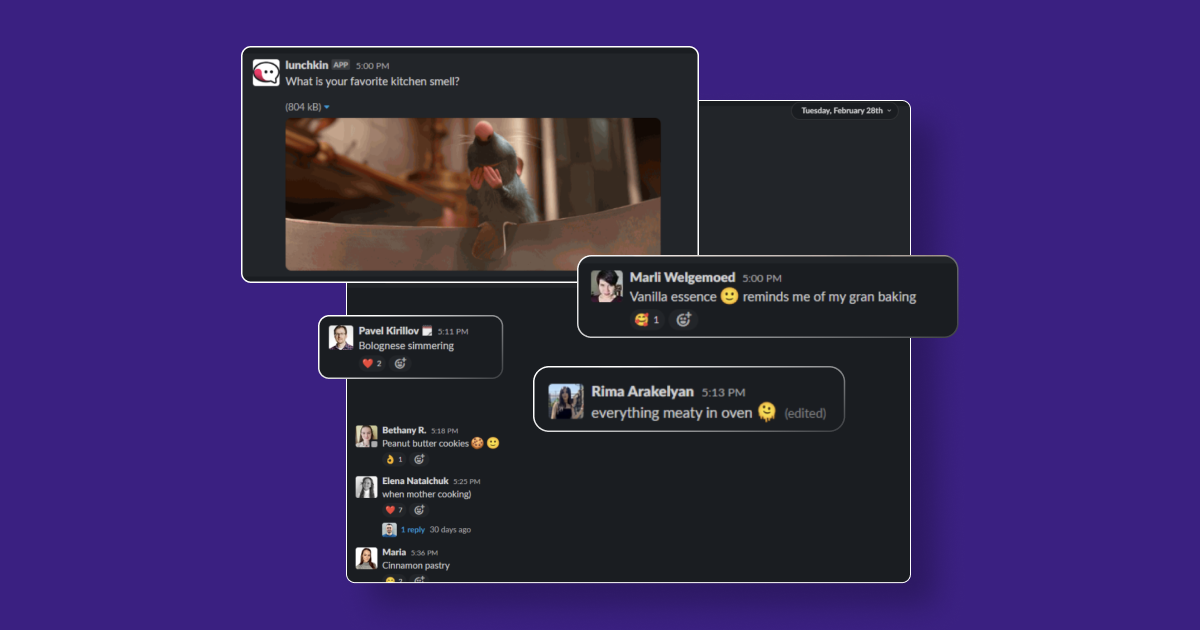Click the 5:00 PM timestamp on lunchkin message
Screen dimensions: 1200x630
[372, 66]
